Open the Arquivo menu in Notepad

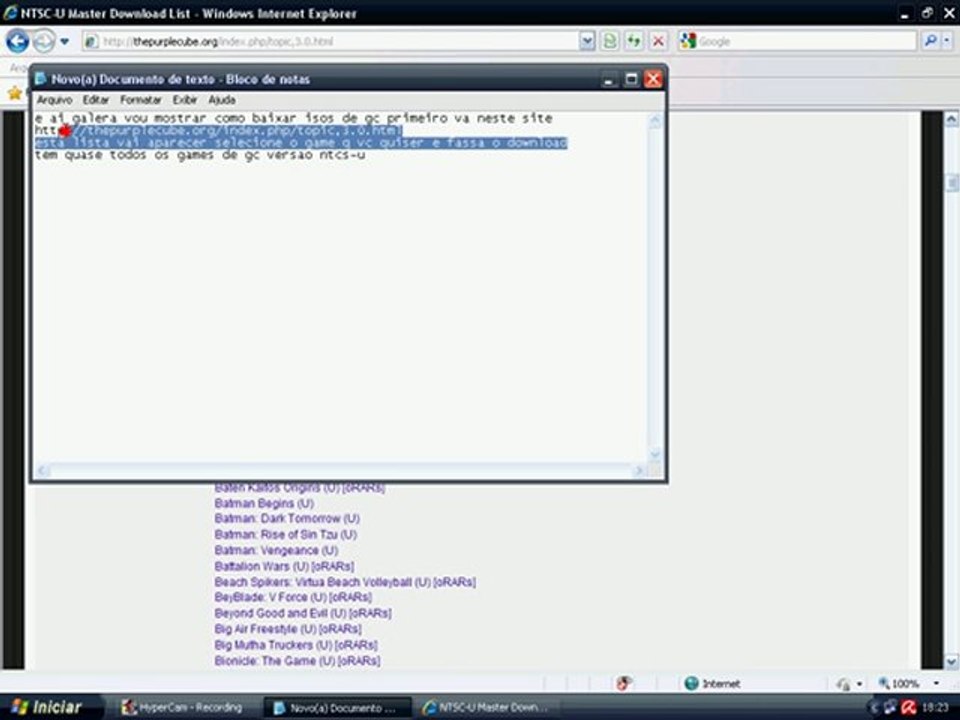pos(54,100)
